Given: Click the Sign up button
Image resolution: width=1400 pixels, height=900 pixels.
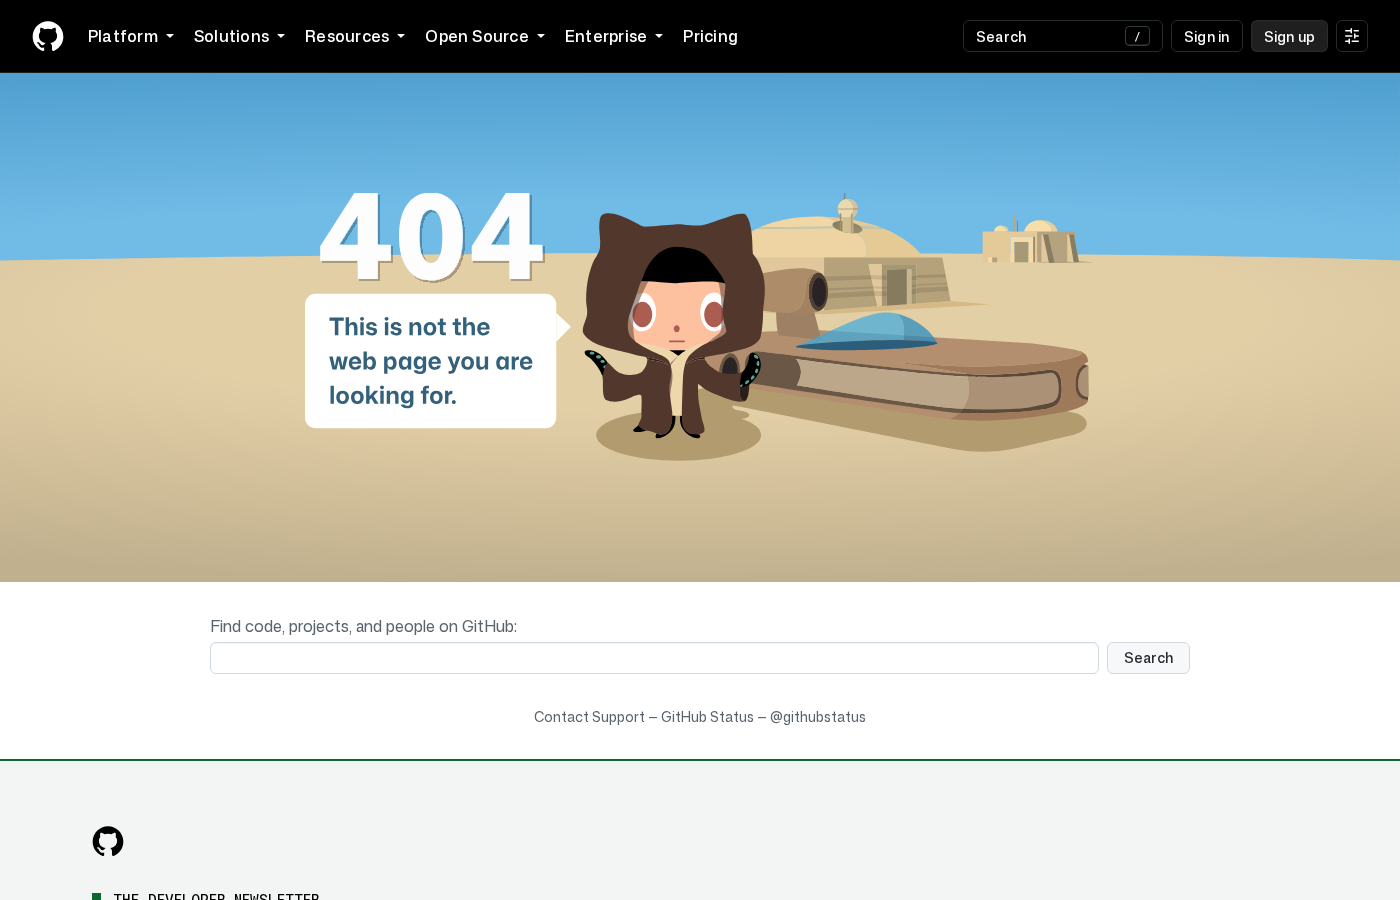Looking at the screenshot, I should (x=1289, y=36).
